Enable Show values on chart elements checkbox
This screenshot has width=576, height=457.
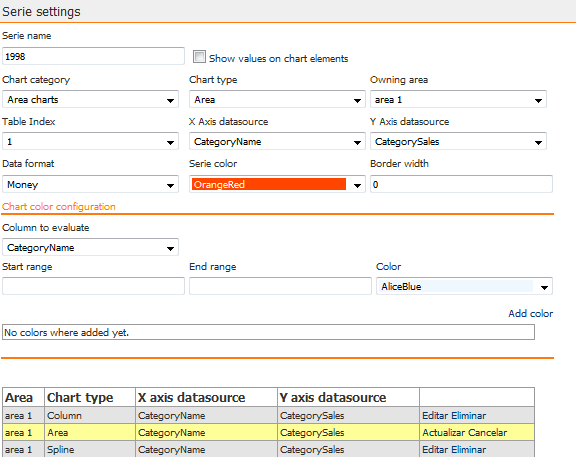(x=199, y=57)
